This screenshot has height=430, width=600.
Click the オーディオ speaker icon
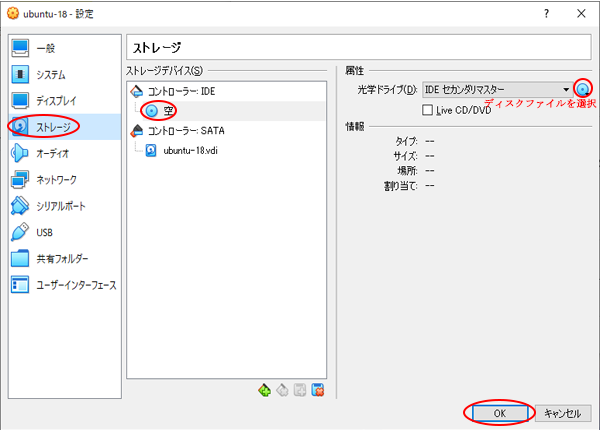click(x=20, y=153)
